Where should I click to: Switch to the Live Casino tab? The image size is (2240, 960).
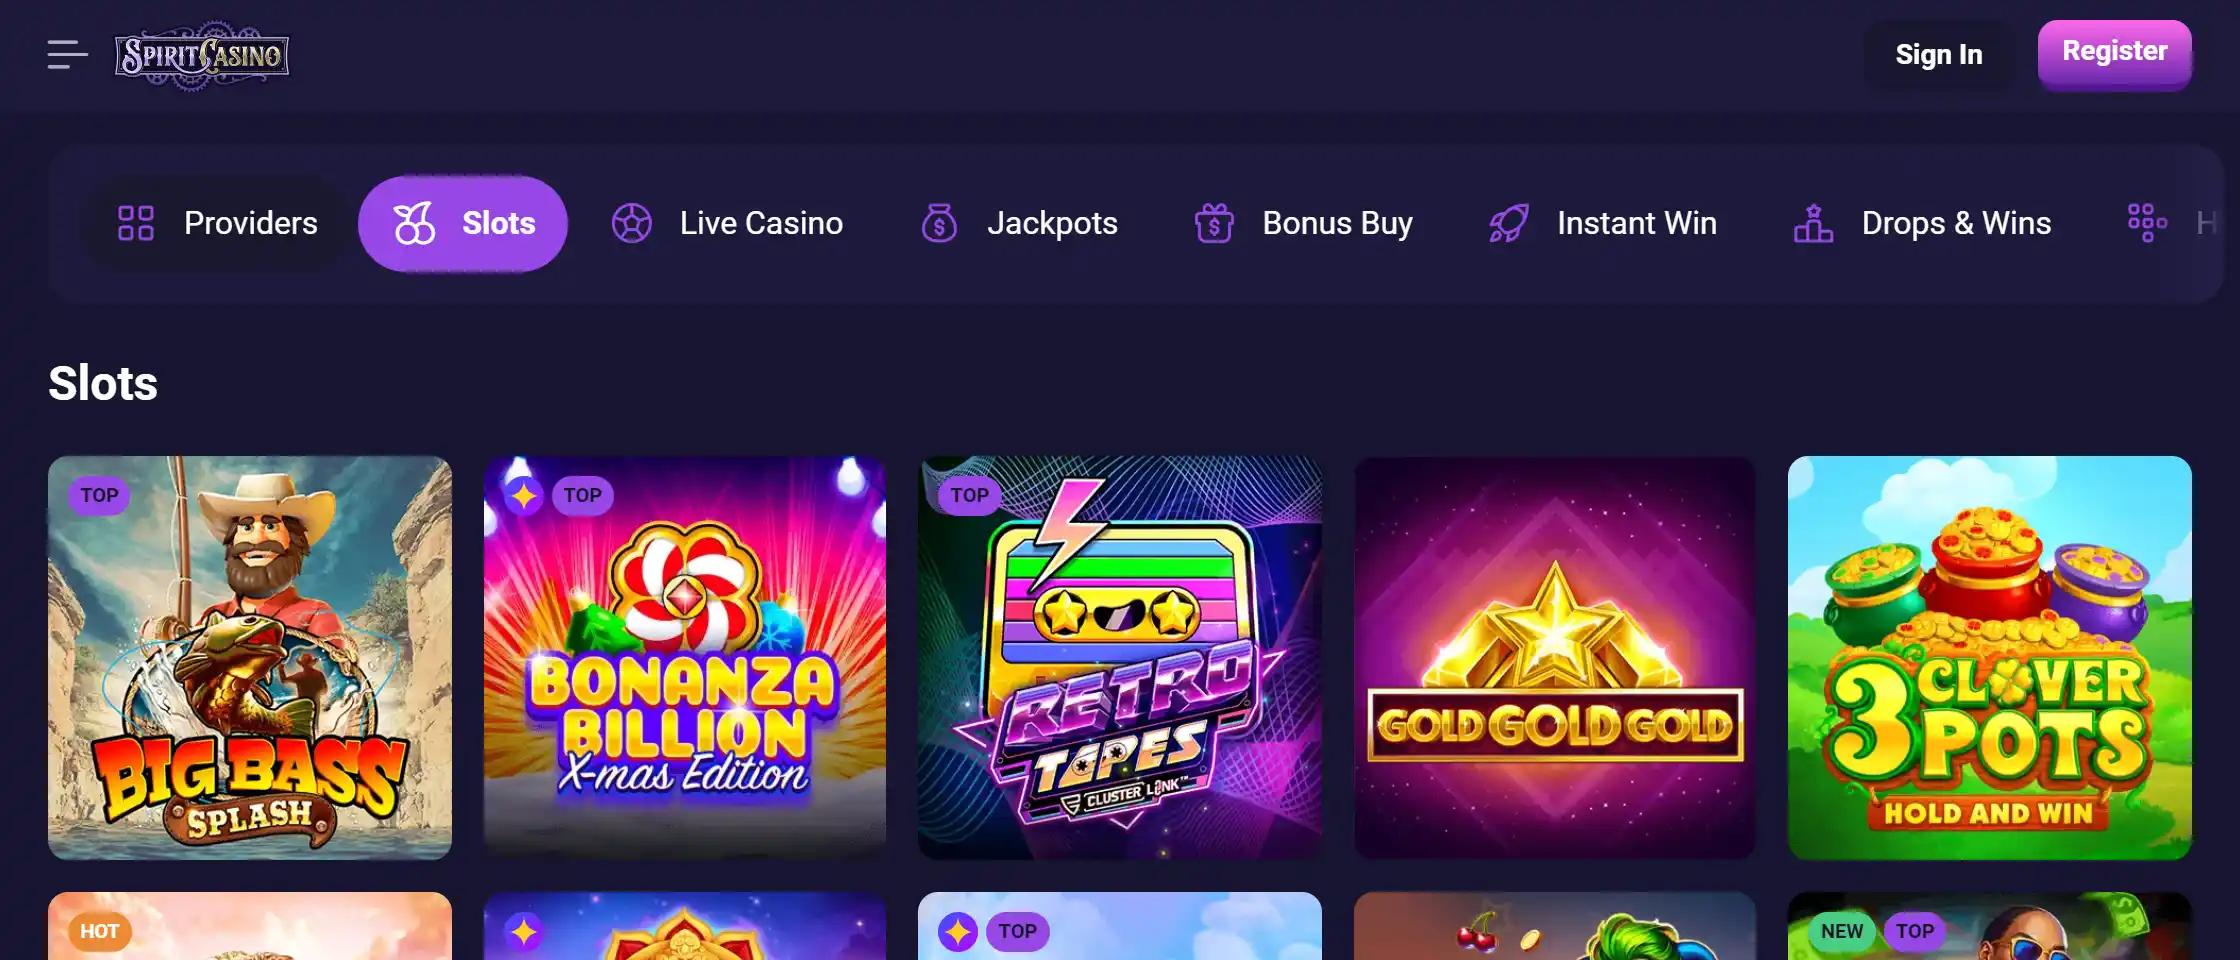pyautogui.click(x=760, y=223)
